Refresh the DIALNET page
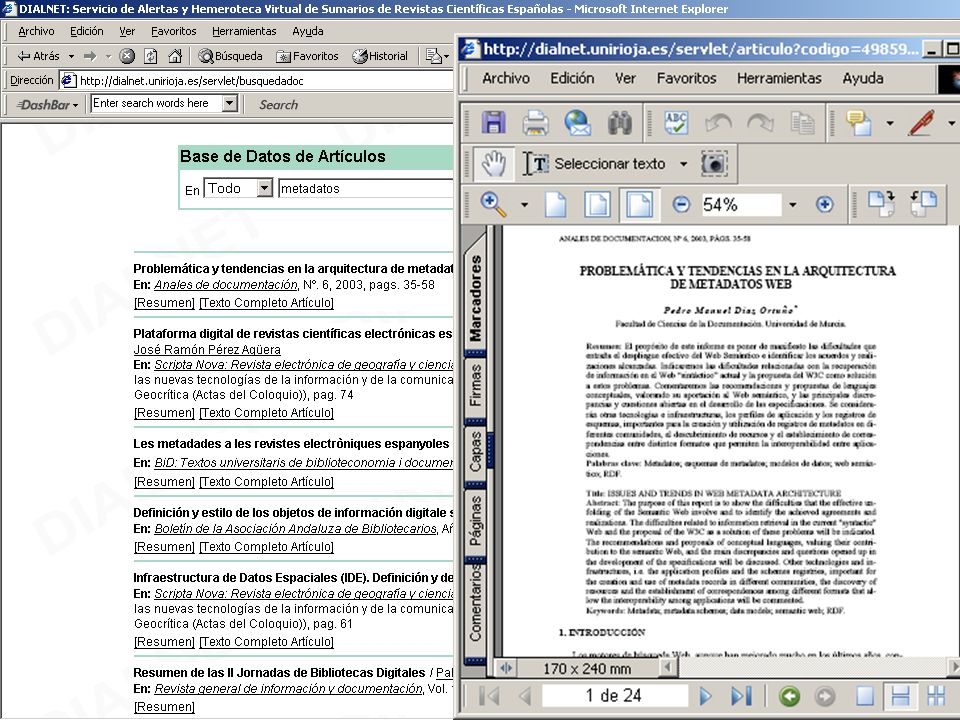The width and height of the screenshot is (960, 720). click(x=151, y=56)
